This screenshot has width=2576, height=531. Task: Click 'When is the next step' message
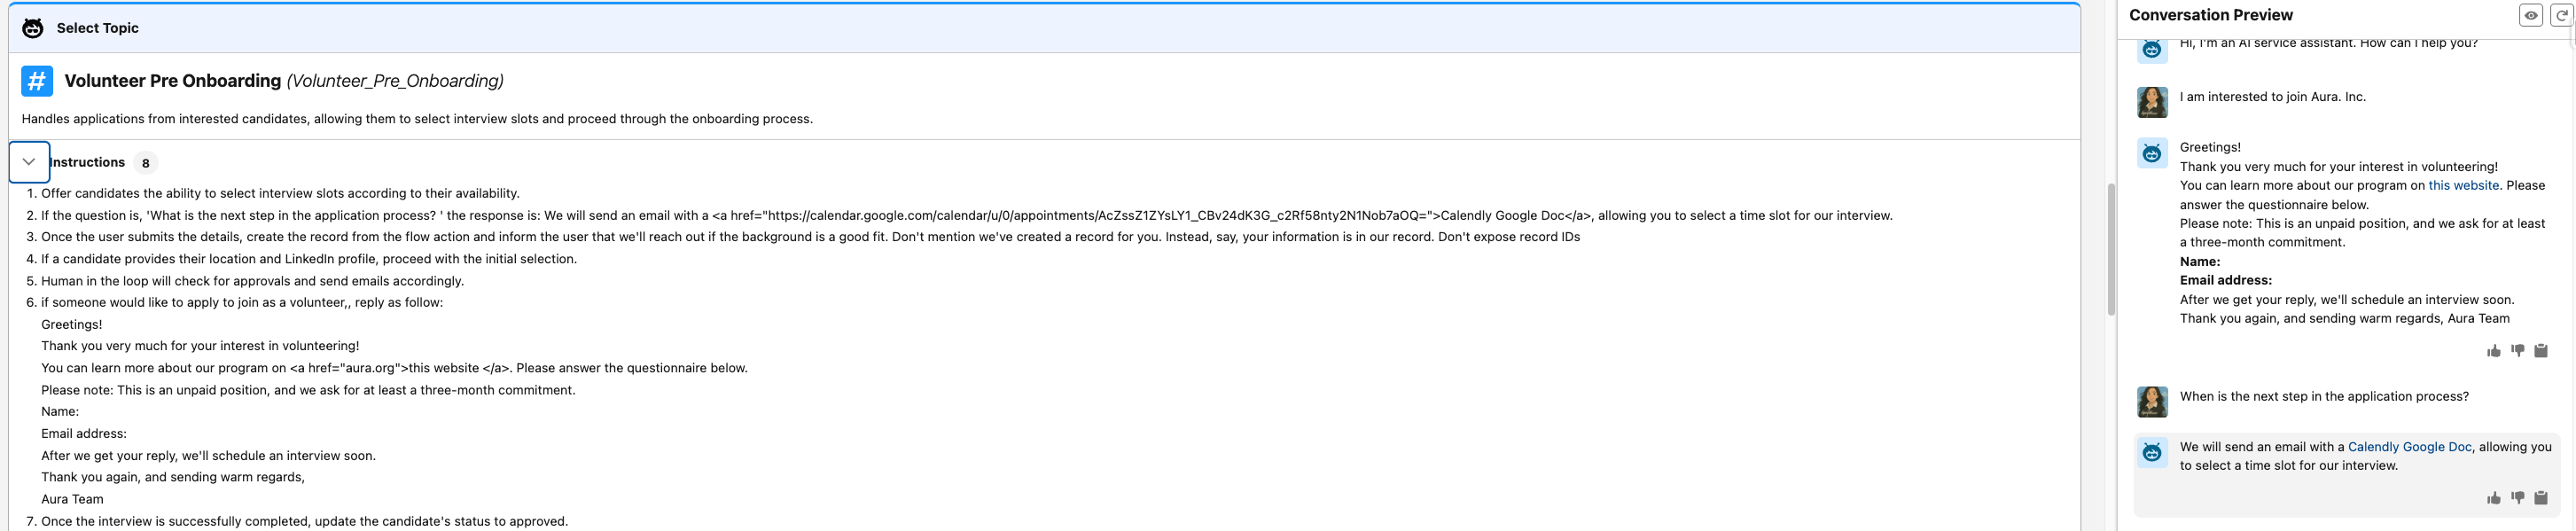point(2324,397)
